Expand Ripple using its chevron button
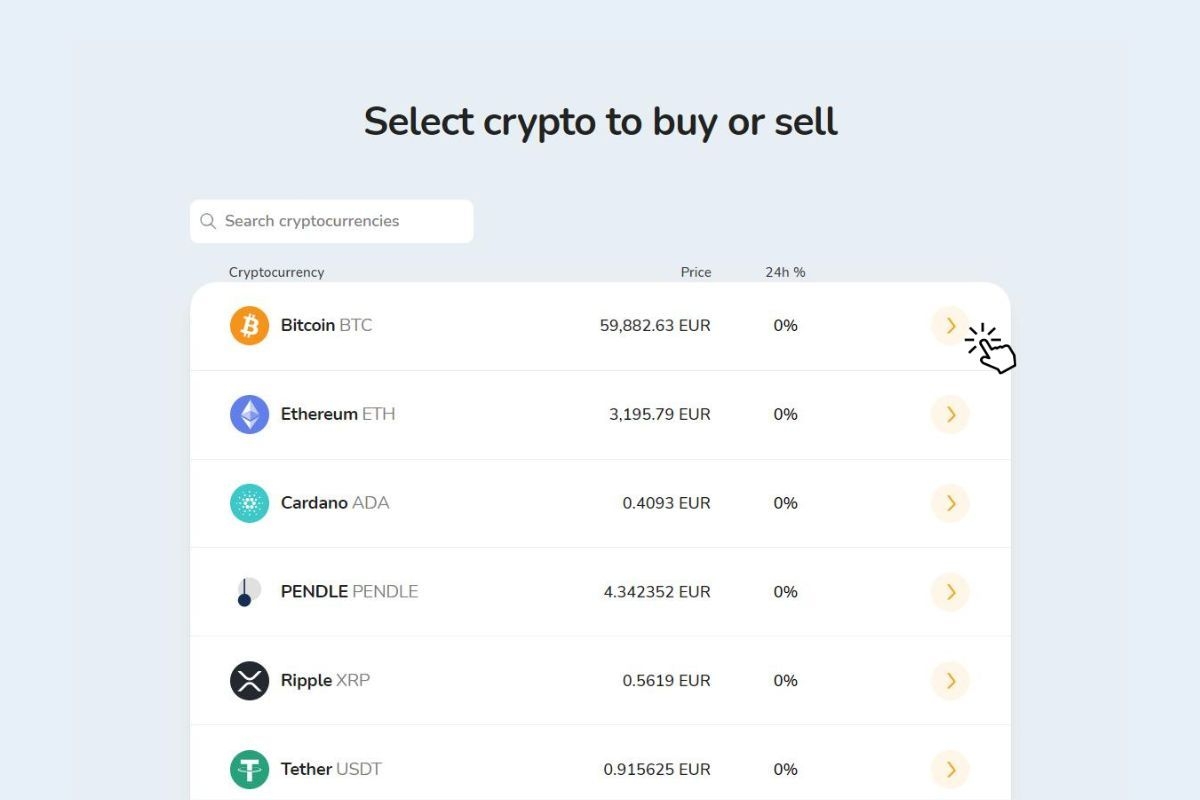This screenshot has height=800, width=1200. coord(950,681)
